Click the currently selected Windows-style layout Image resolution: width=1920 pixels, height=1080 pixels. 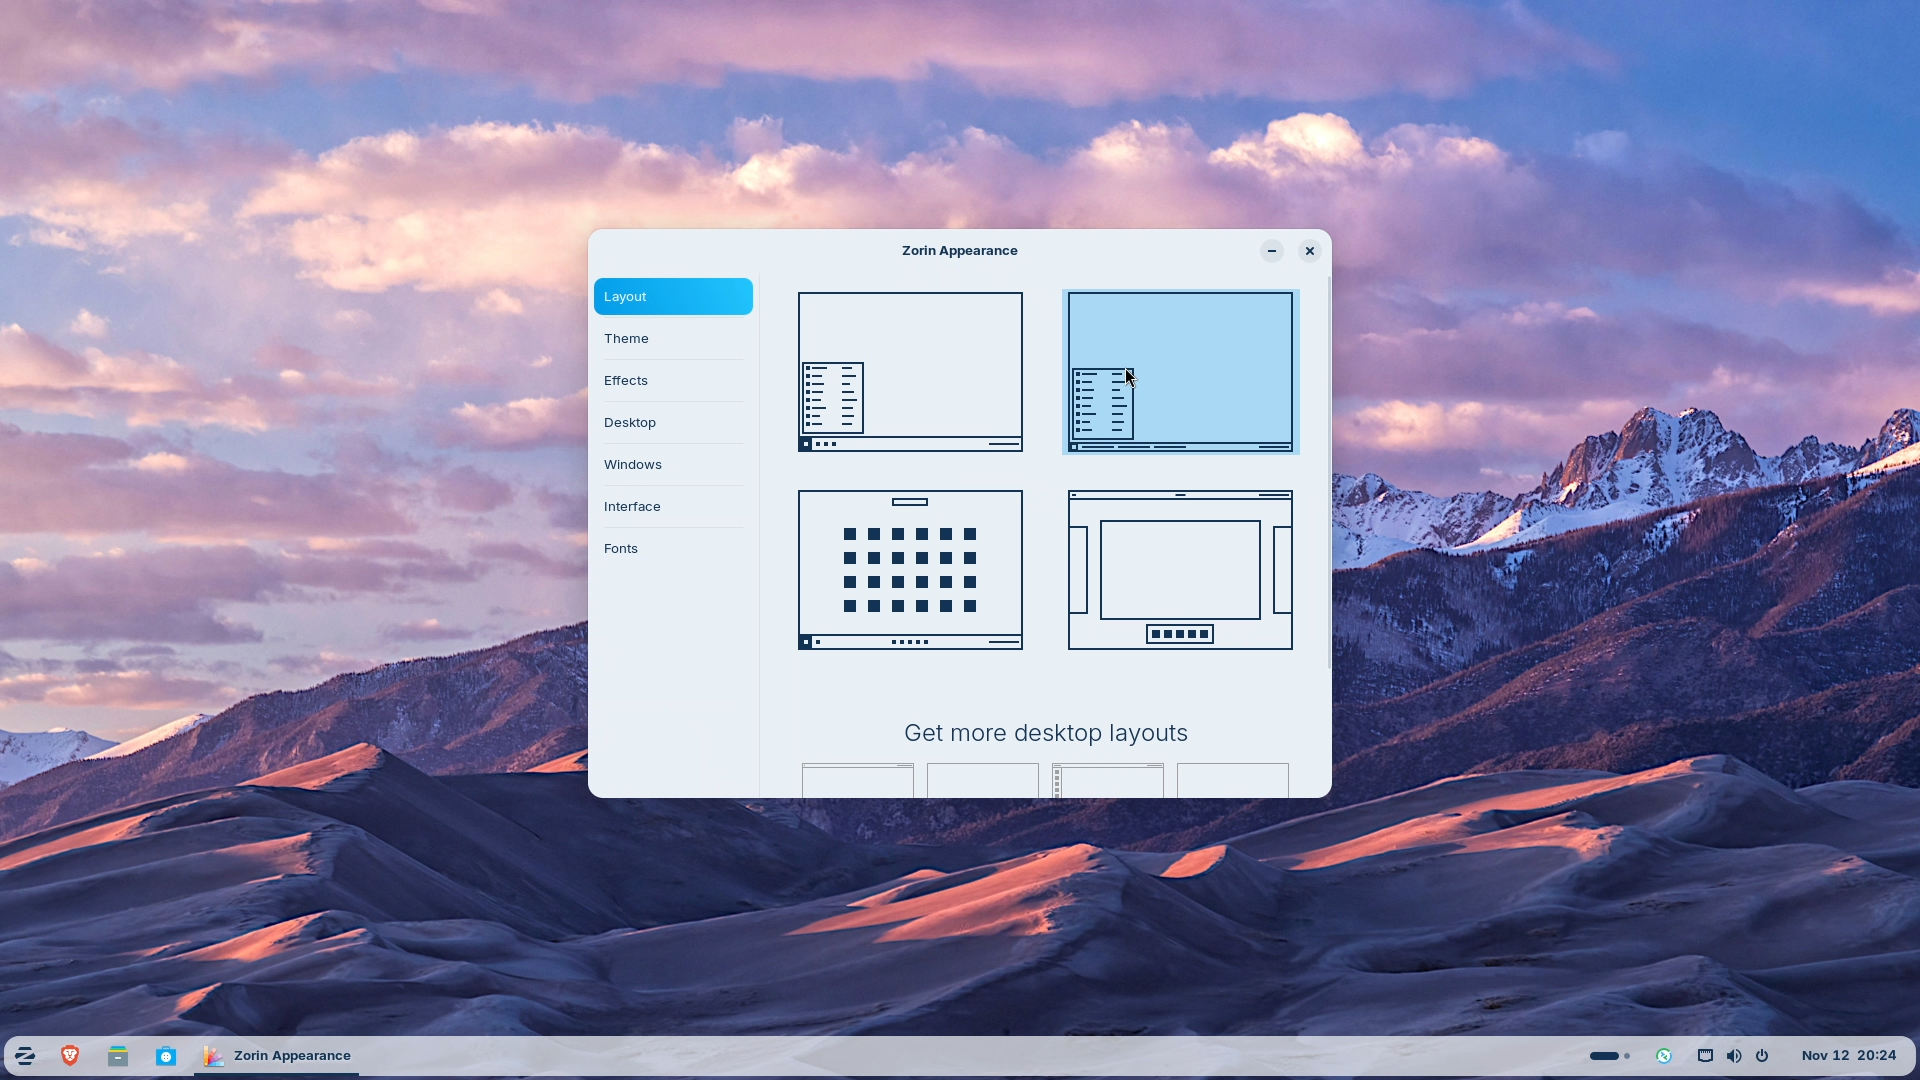tap(1179, 371)
